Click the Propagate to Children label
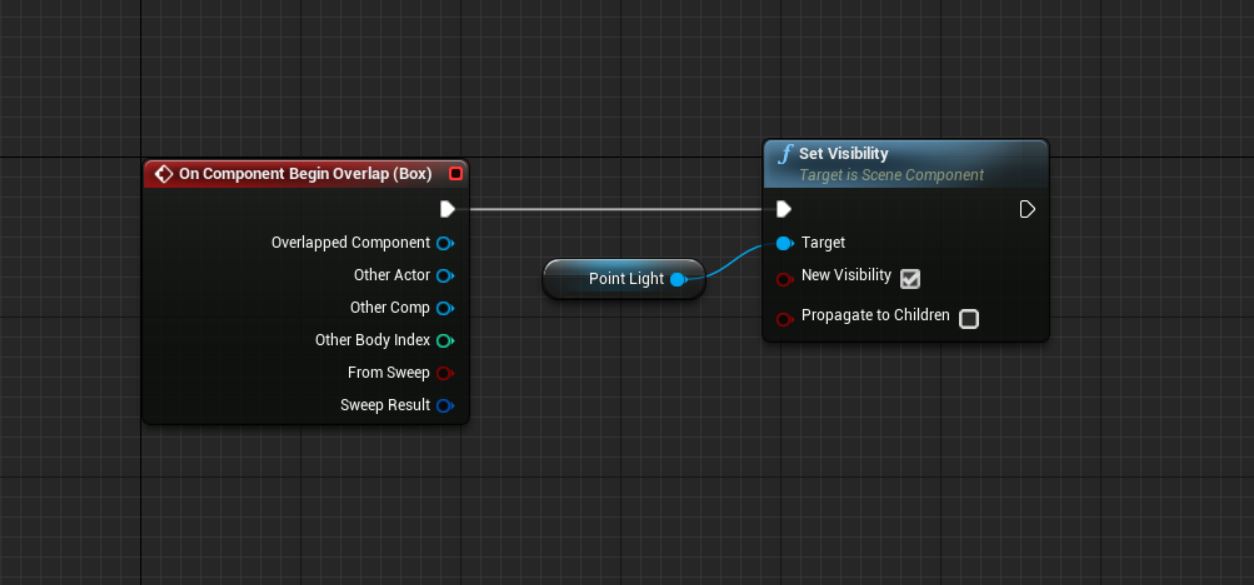Screen dimensions: 1254x585 875,315
